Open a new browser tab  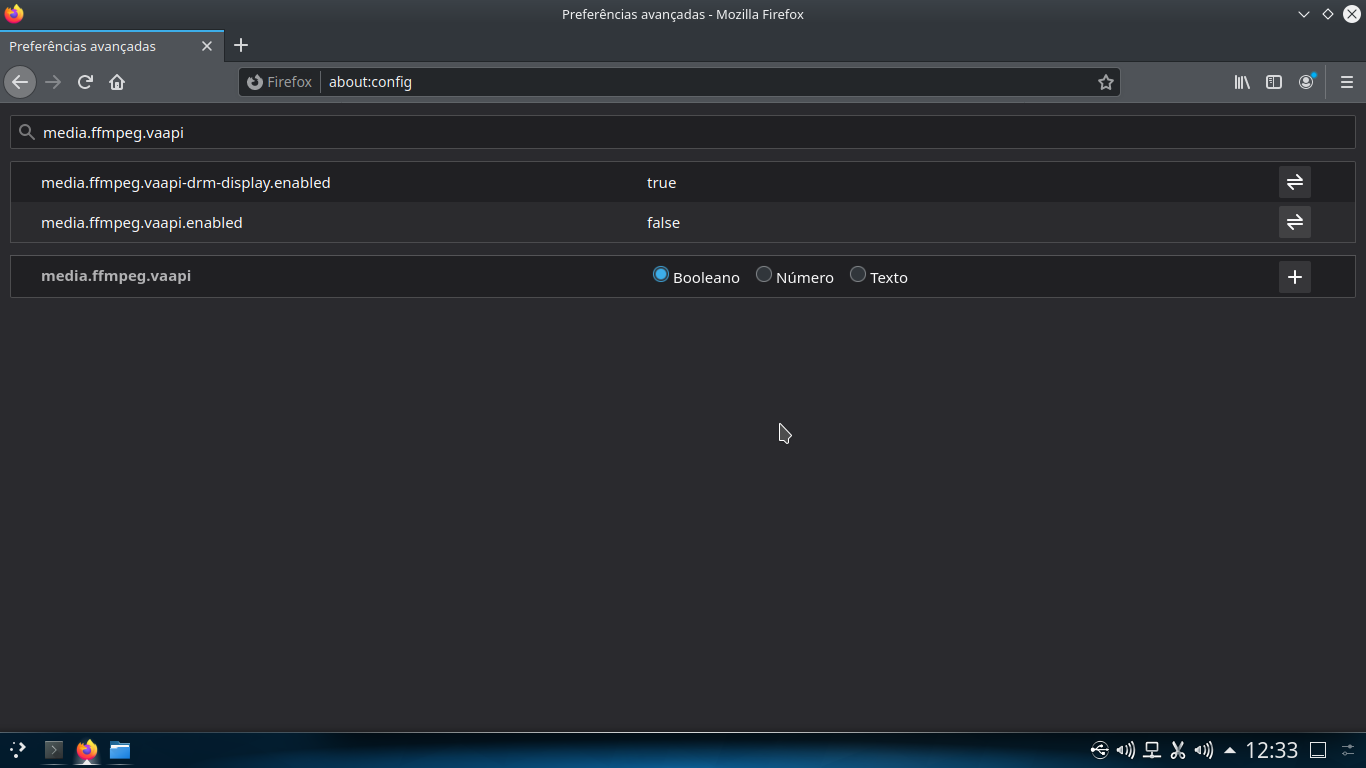pos(241,46)
